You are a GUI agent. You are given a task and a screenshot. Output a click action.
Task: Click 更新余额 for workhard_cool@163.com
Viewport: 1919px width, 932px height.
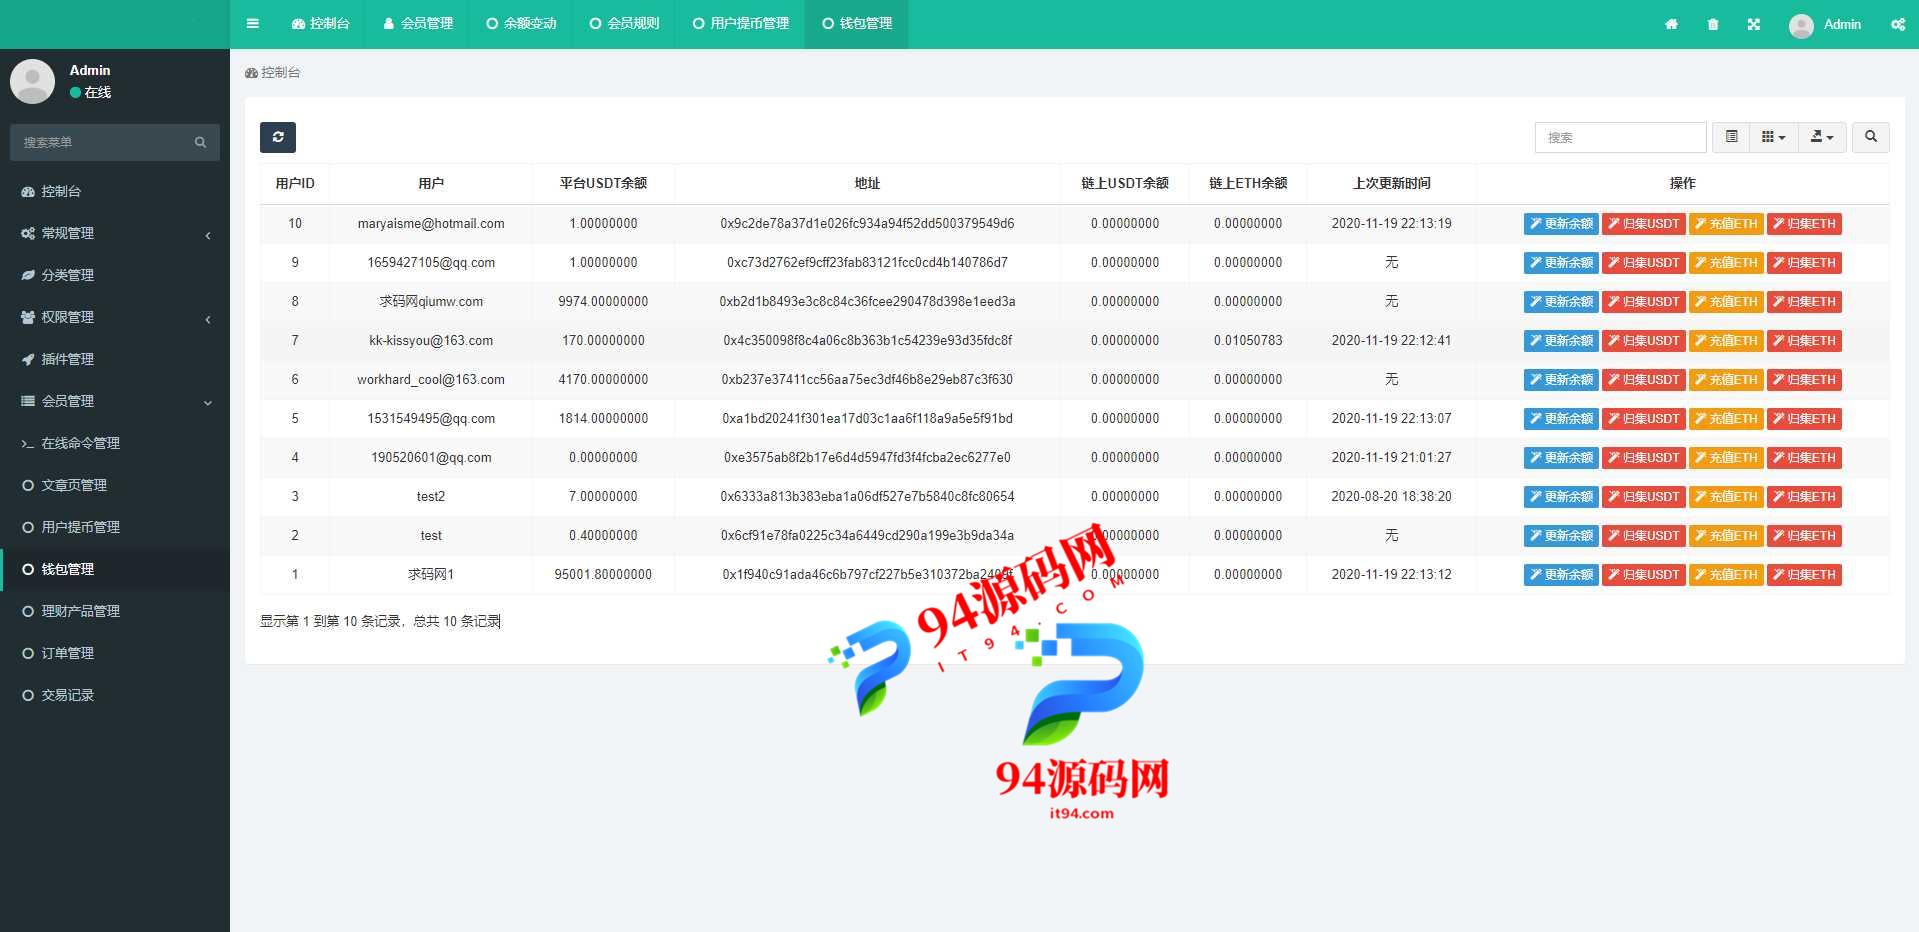click(x=1561, y=380)
